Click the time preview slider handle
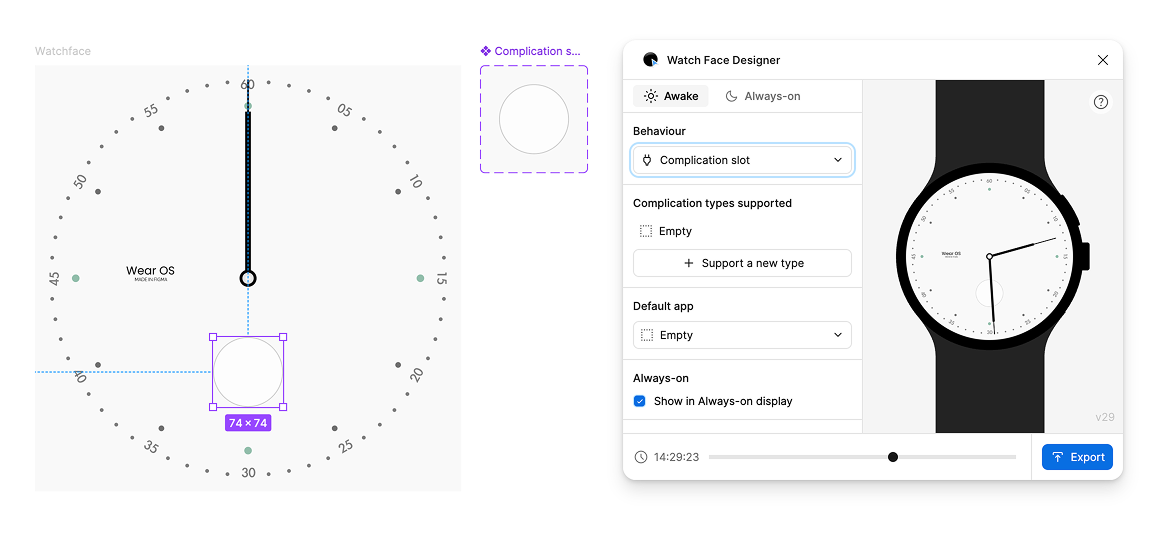The height and width of the screenshot is (538, 1165). (x=893, y=457)
